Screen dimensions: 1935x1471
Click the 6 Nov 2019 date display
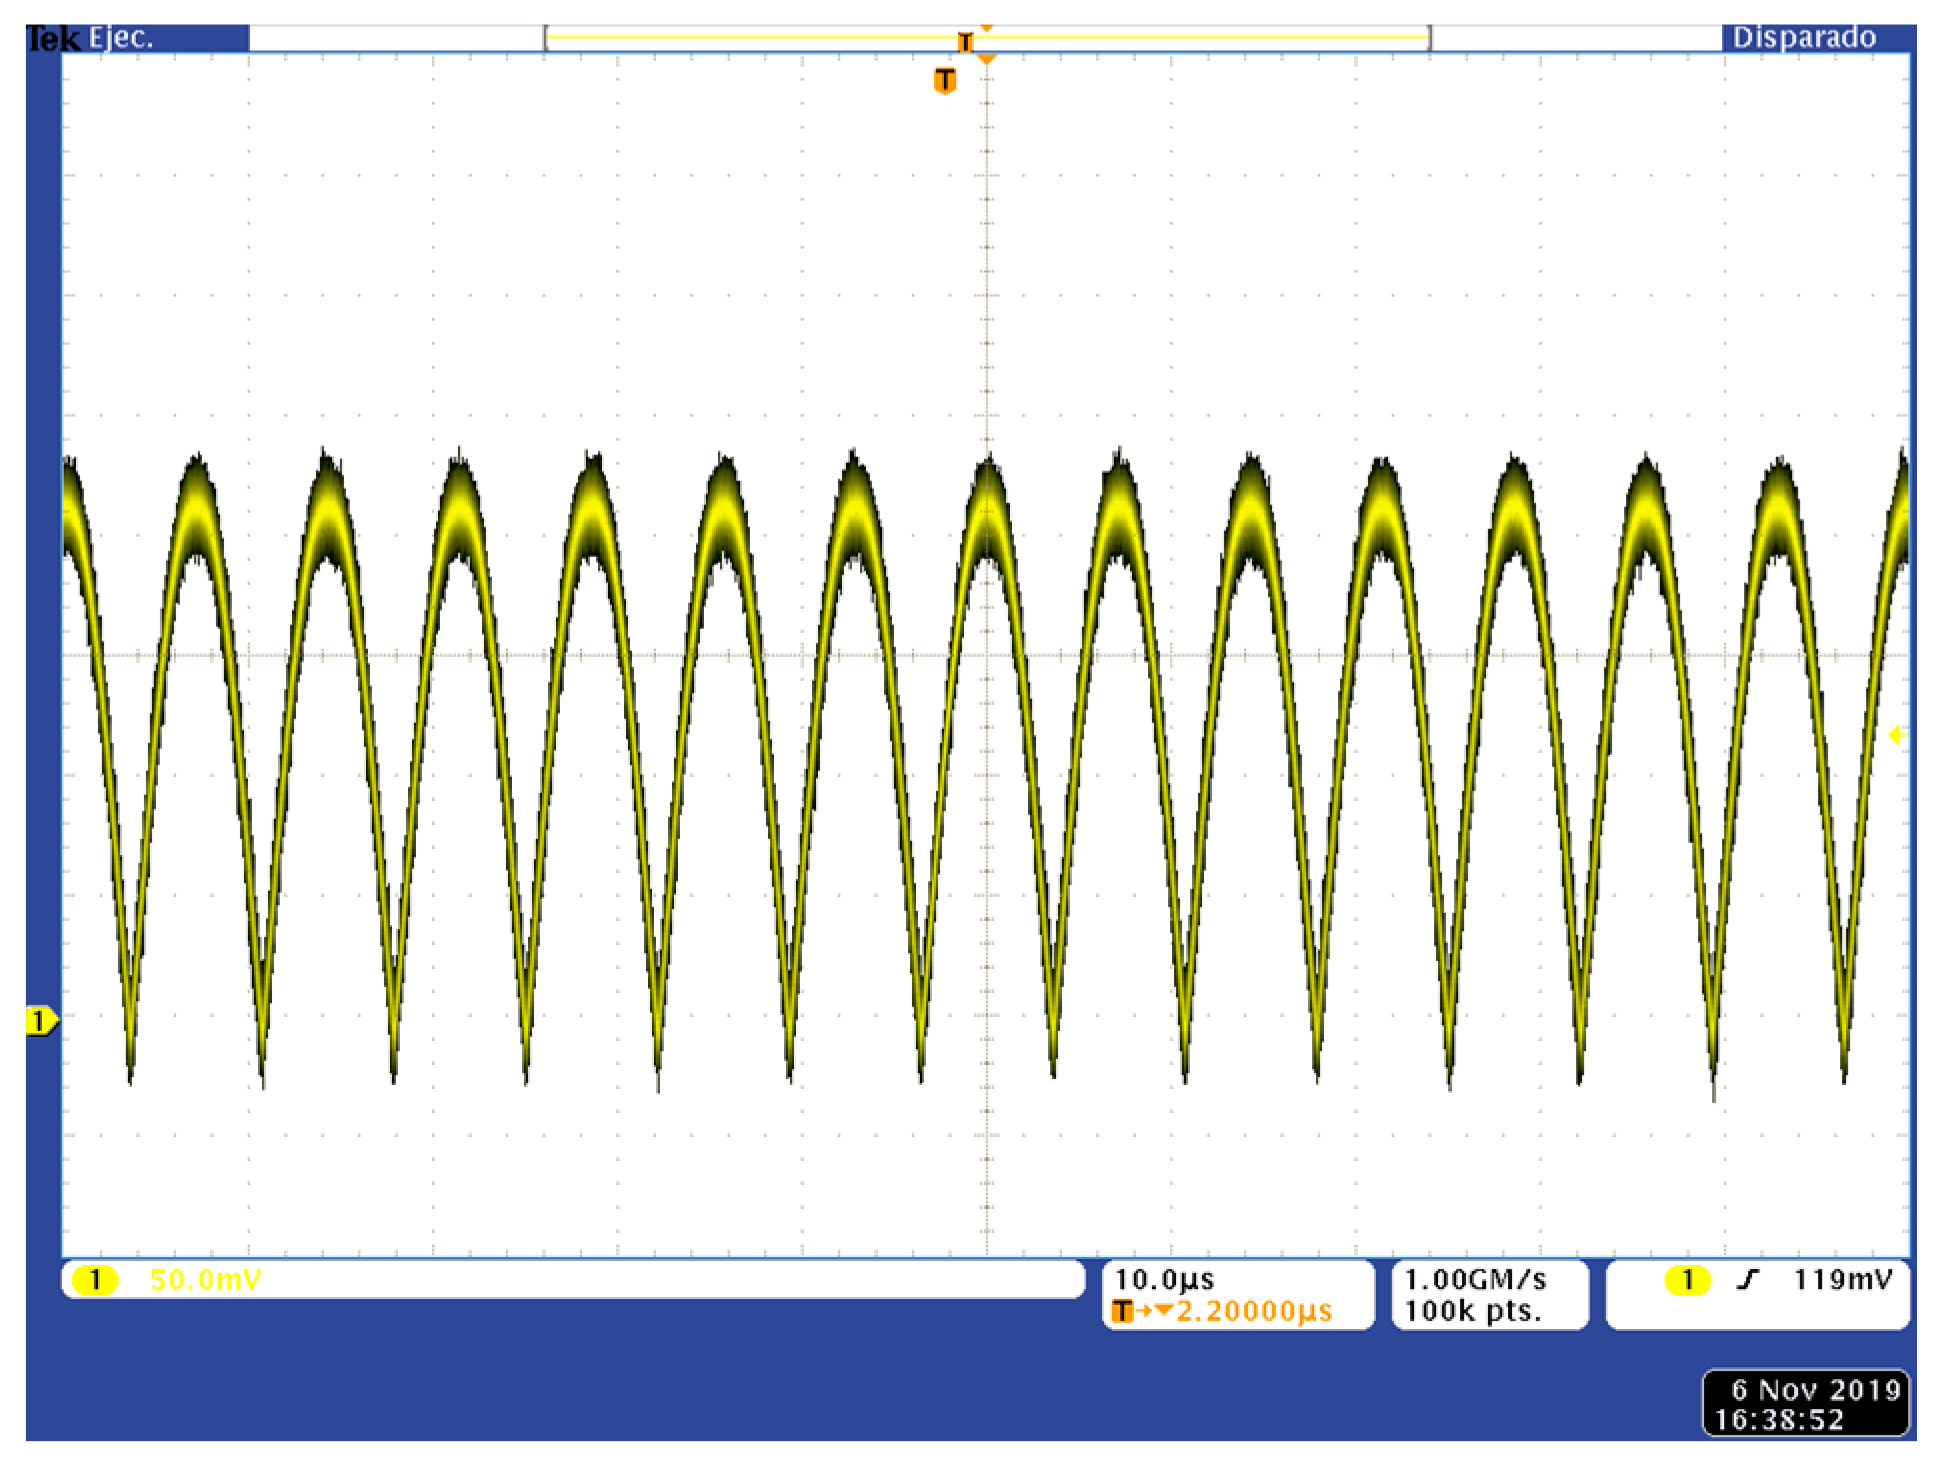[x=1815, y=1389]
